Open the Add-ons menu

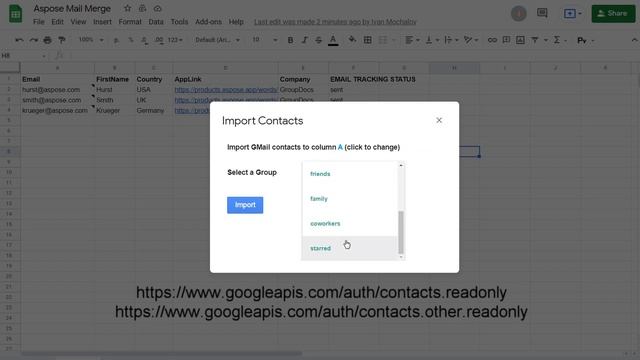click(x=208, y=22)
